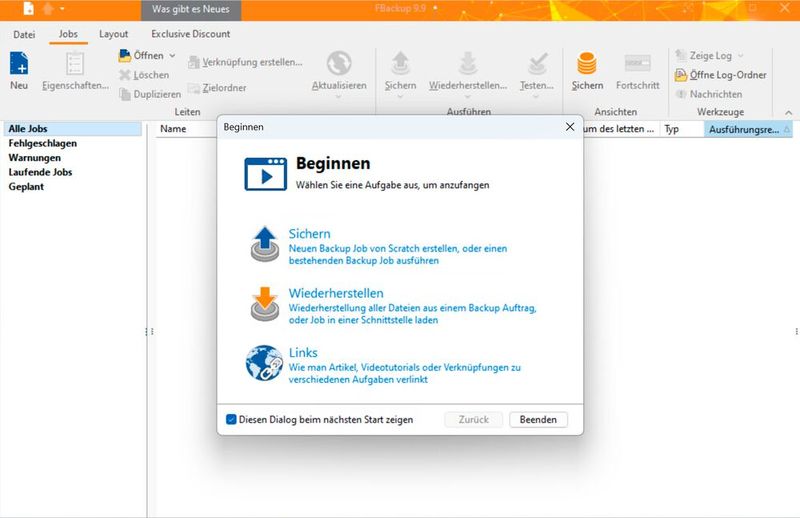Open the Exclusive Discount tab
Screen dimensions: 800x518
click(190, 34)
